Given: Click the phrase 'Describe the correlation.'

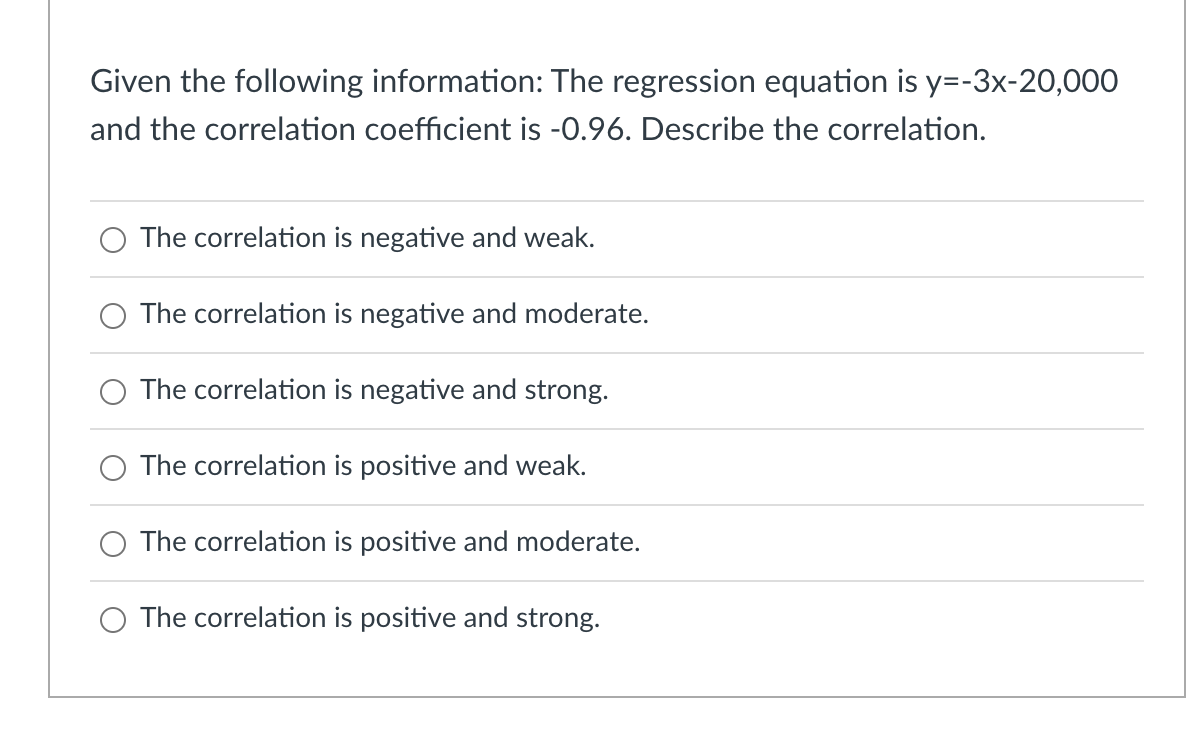Looking at the screenshot, I should point(813,130).
